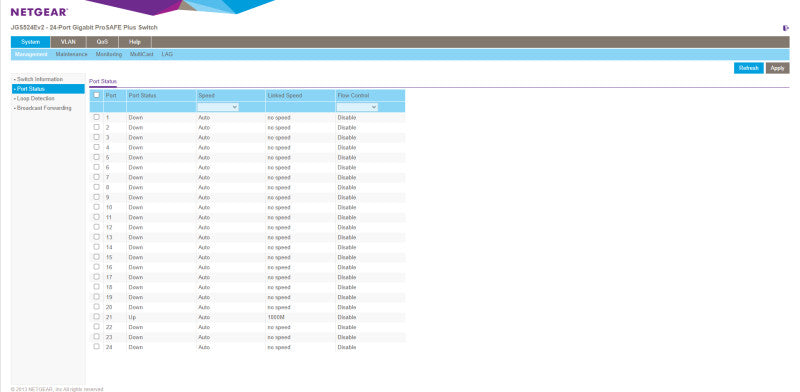800x392 pixels.
Task: Click the 'Up' status of port 21
Action: 132,317
